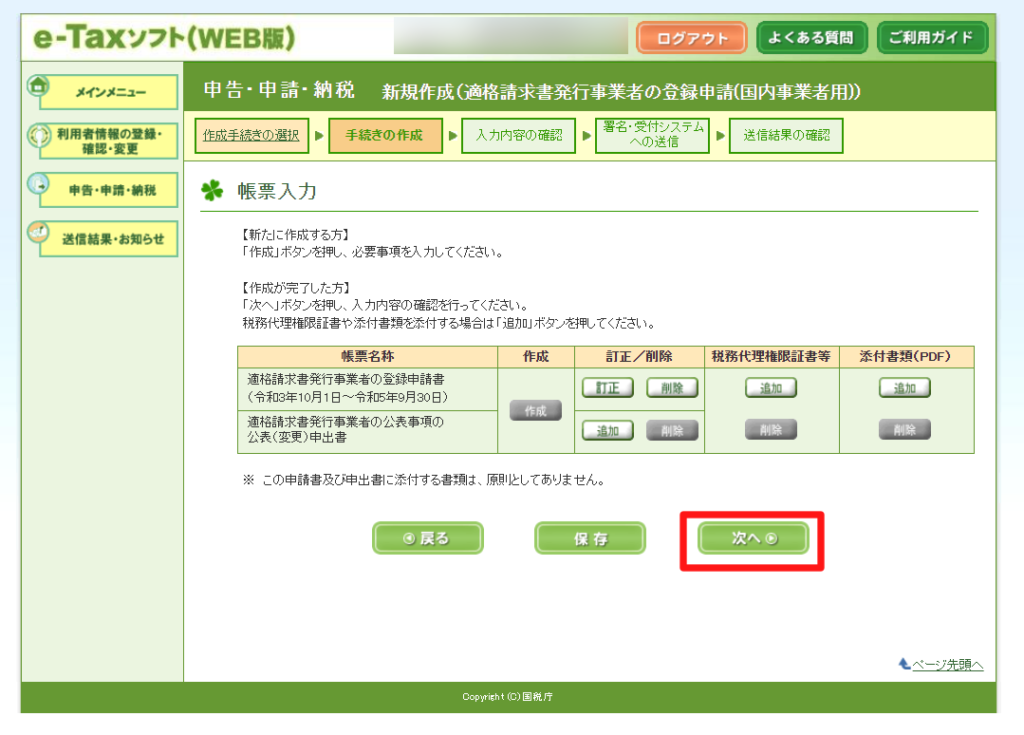Click the e-Tax software logo
Screen dimensions: 1024x735
165,38
